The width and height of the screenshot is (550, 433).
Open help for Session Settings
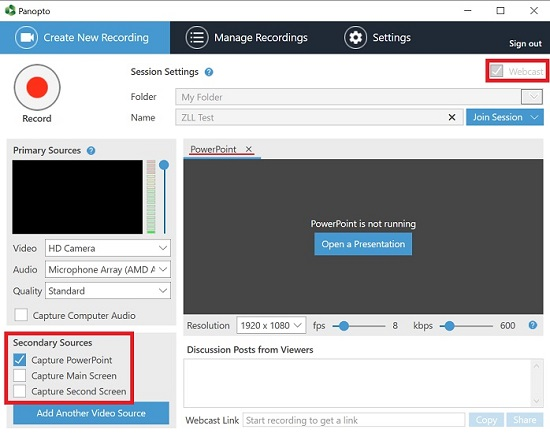point(209,72)
